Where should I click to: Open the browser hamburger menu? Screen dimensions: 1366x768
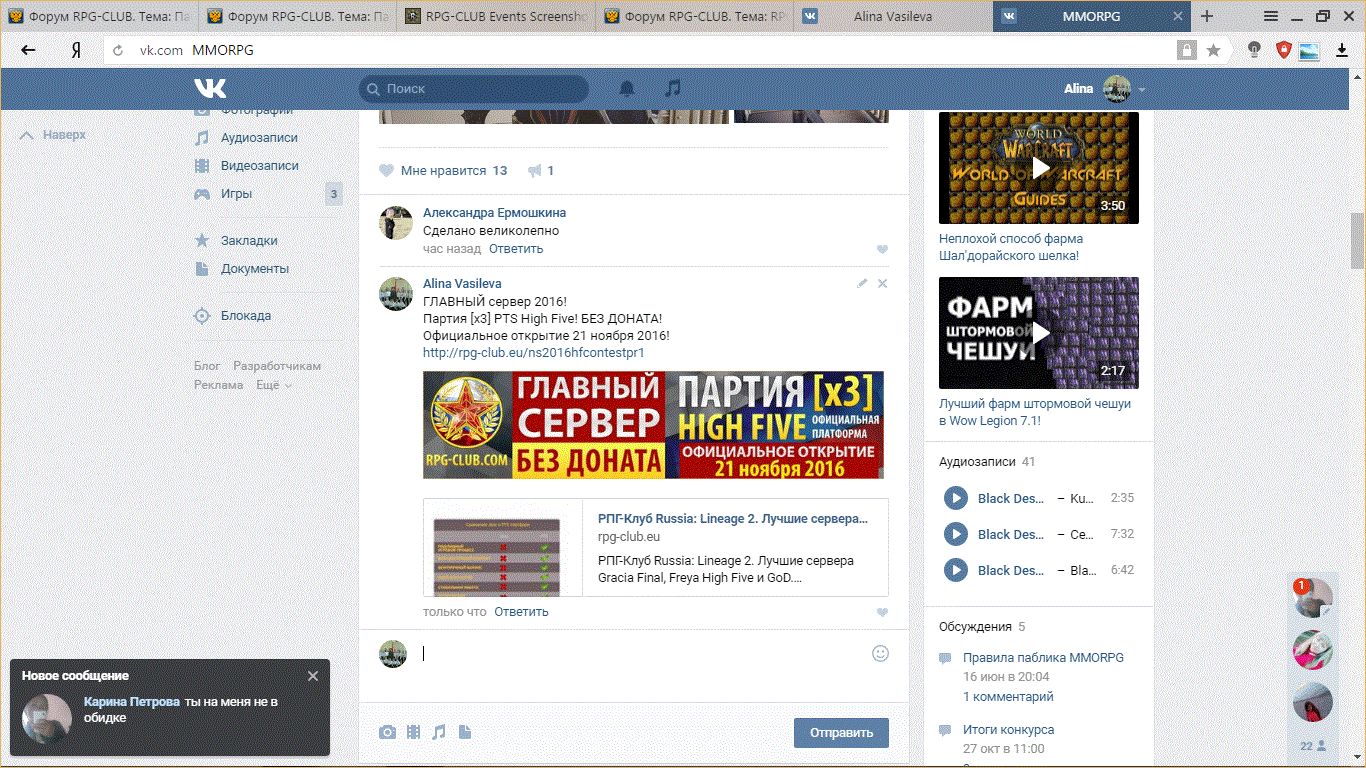[x=1271, y=16]
